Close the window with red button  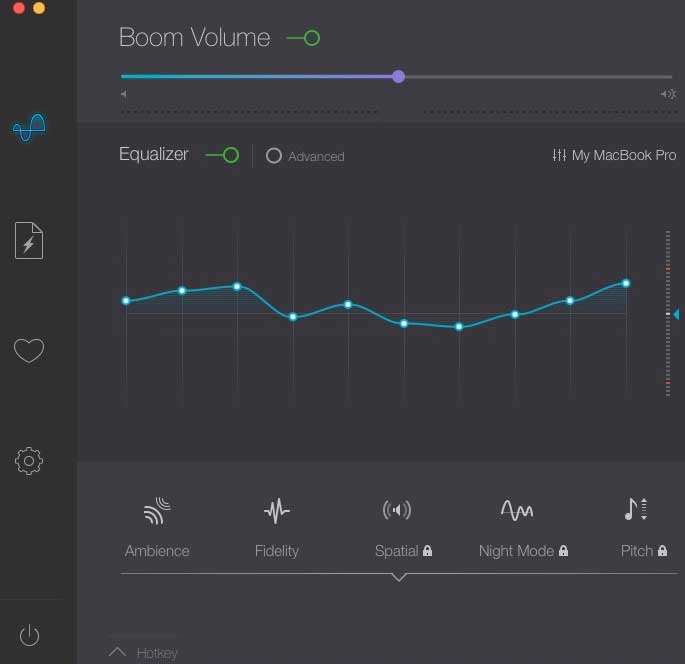coord(19,8)
